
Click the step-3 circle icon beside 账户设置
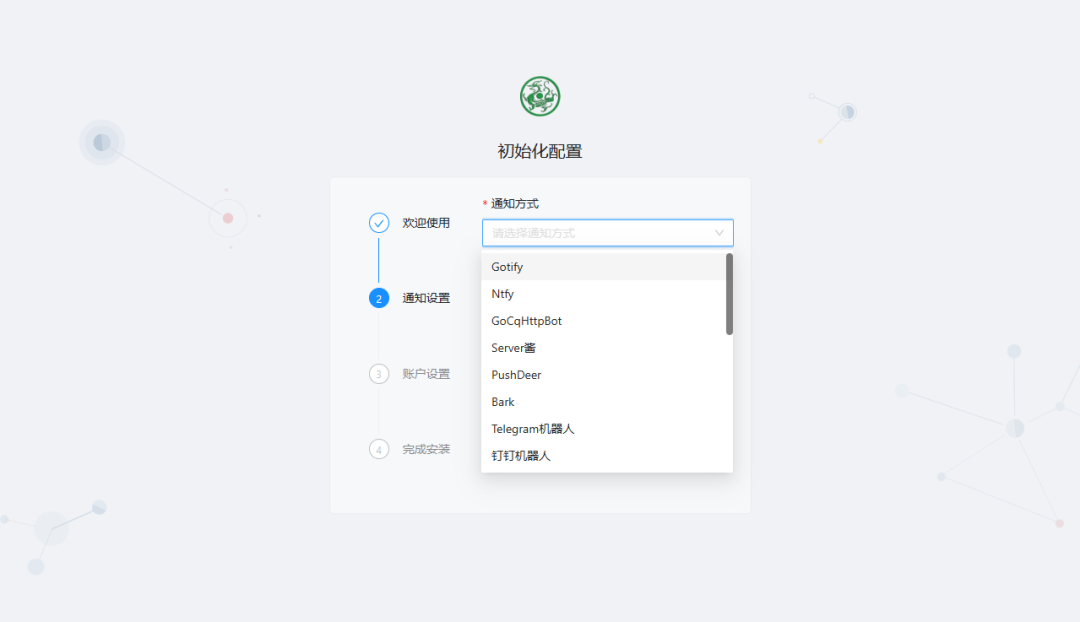click(x=378, y=373)
